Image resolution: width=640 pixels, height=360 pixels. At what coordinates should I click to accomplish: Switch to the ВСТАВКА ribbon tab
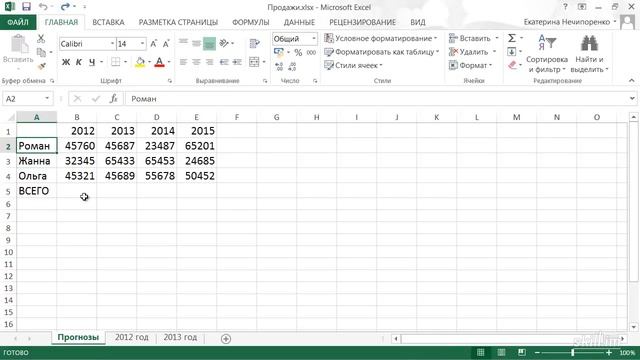[x=108, y=22]
